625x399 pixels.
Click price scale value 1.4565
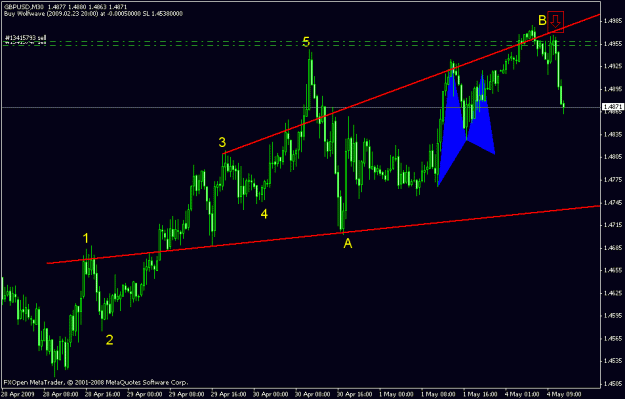(x=613, y=338)
